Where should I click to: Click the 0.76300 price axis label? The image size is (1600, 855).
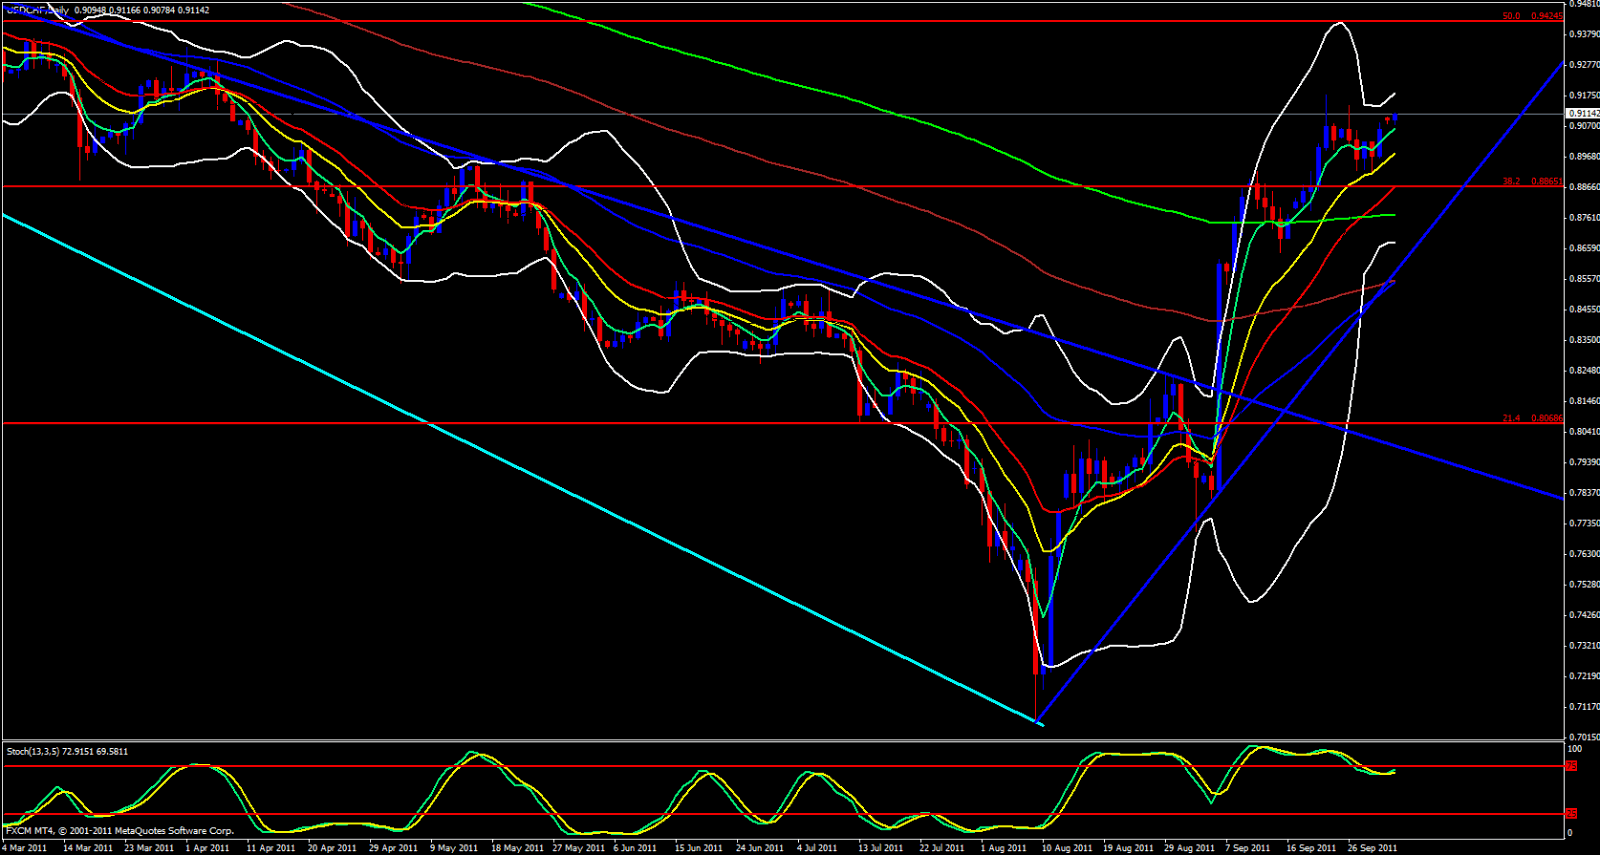[1583, 554]
